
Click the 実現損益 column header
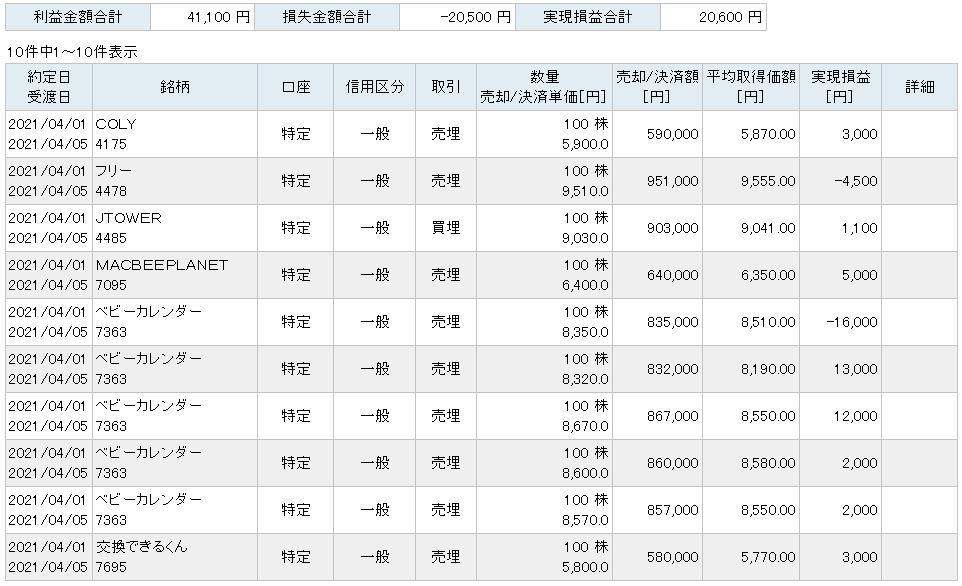click(841, 87)
